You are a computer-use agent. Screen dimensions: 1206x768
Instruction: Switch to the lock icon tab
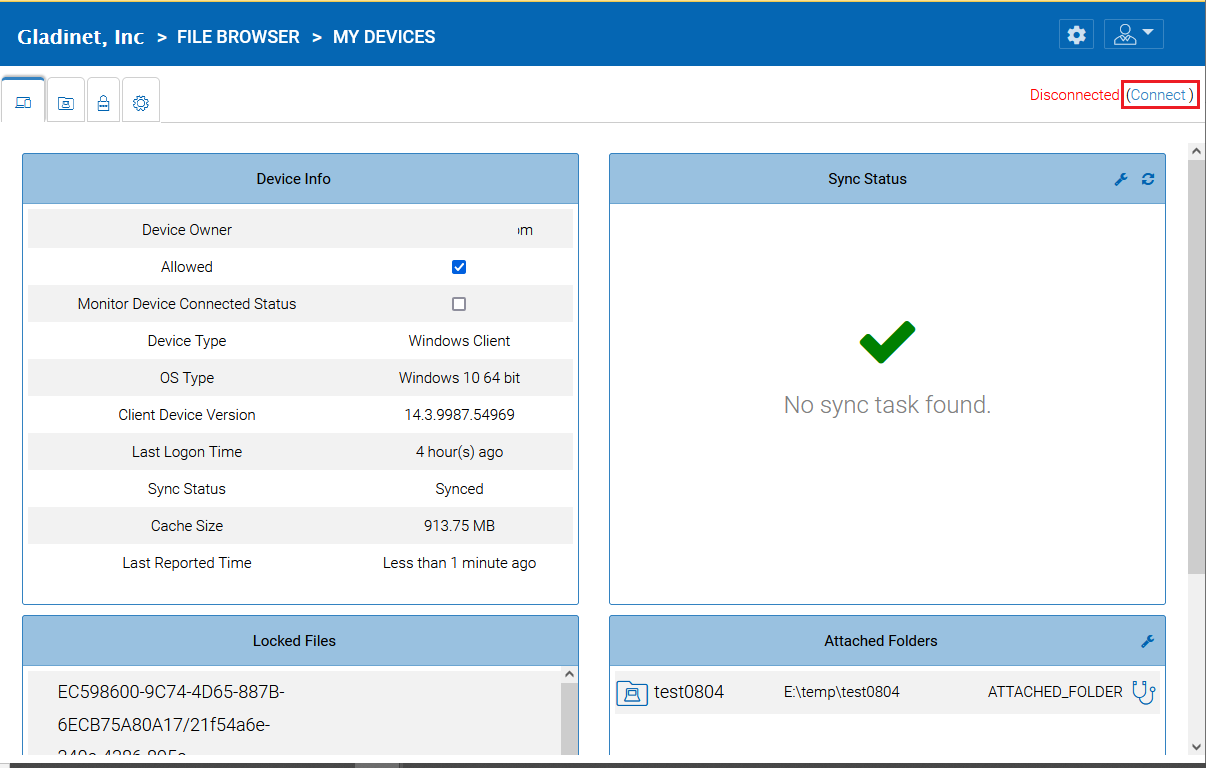coord(103,102)
